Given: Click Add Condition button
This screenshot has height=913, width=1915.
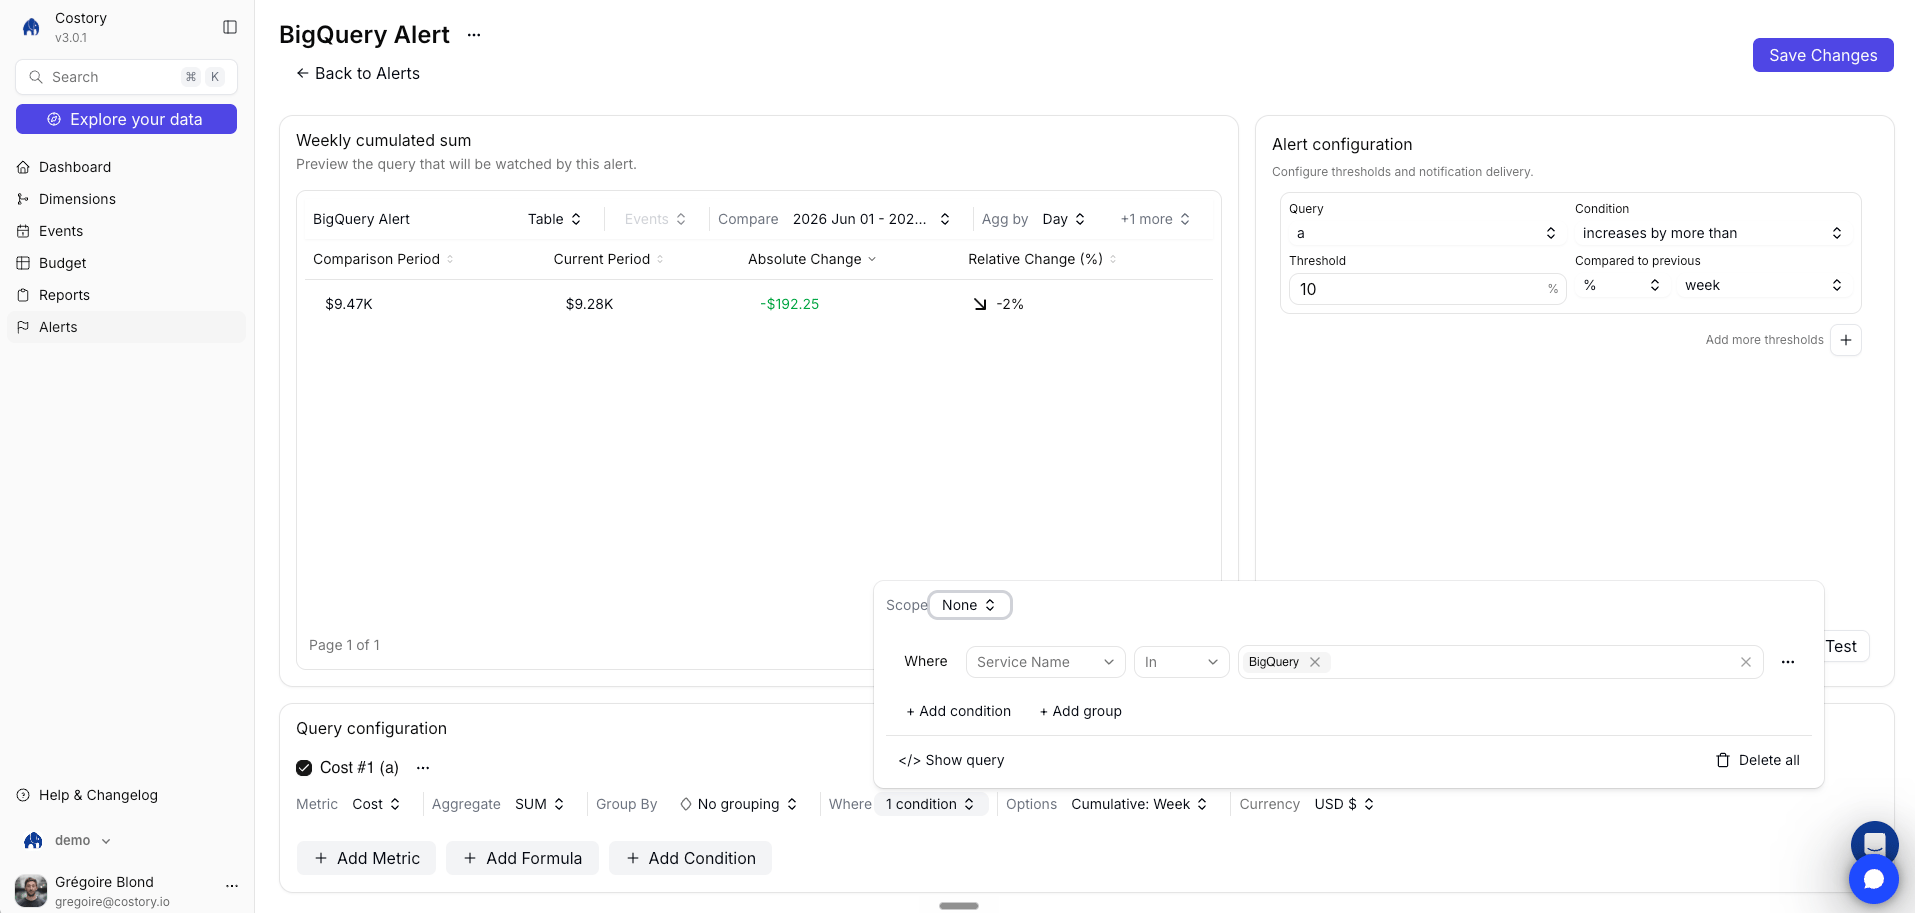Looking at the screenshot, I should pos(690,858).
